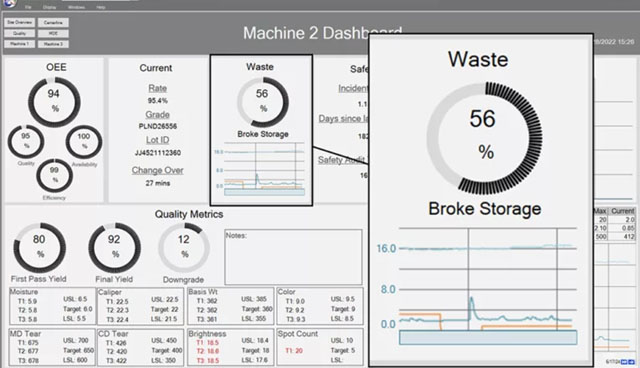
Task: Open the Windows menu
Action: pyautogui.click(x=76, y=7)
